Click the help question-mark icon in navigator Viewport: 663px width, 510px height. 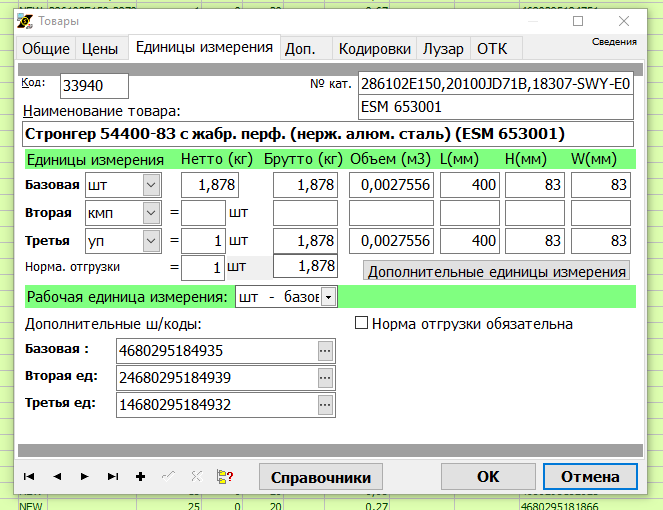point(225,477)
